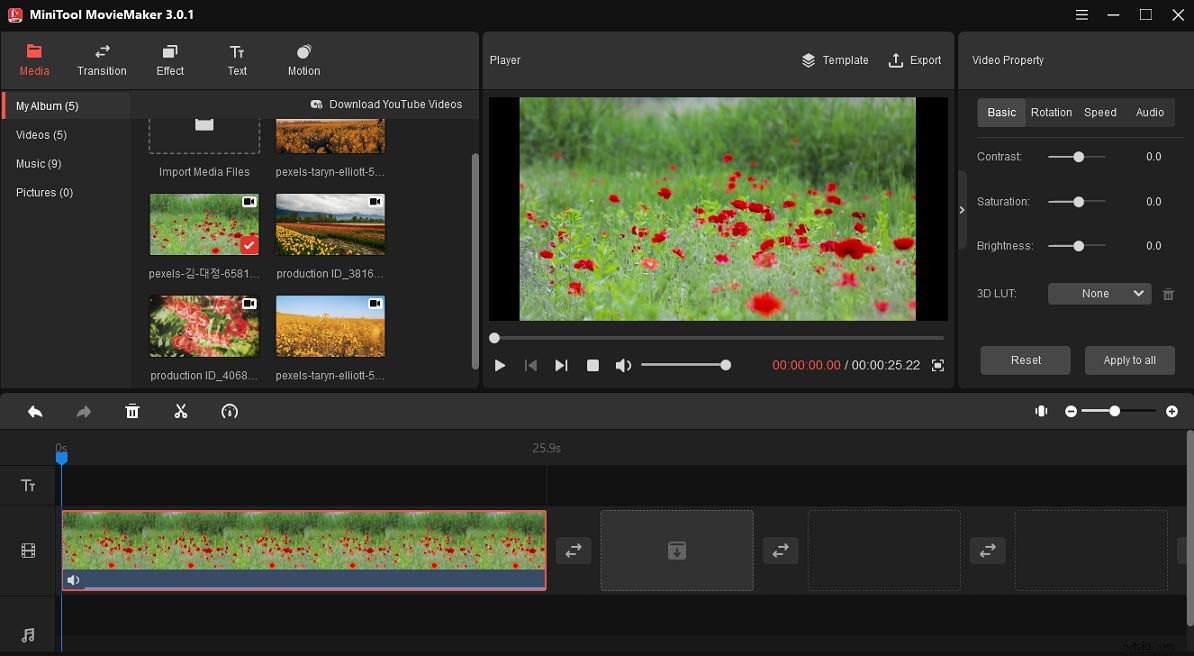Switch to the Rotation tab
Image resolution: width=1194 pixels, height=656 pixels.
point(1051,112)
